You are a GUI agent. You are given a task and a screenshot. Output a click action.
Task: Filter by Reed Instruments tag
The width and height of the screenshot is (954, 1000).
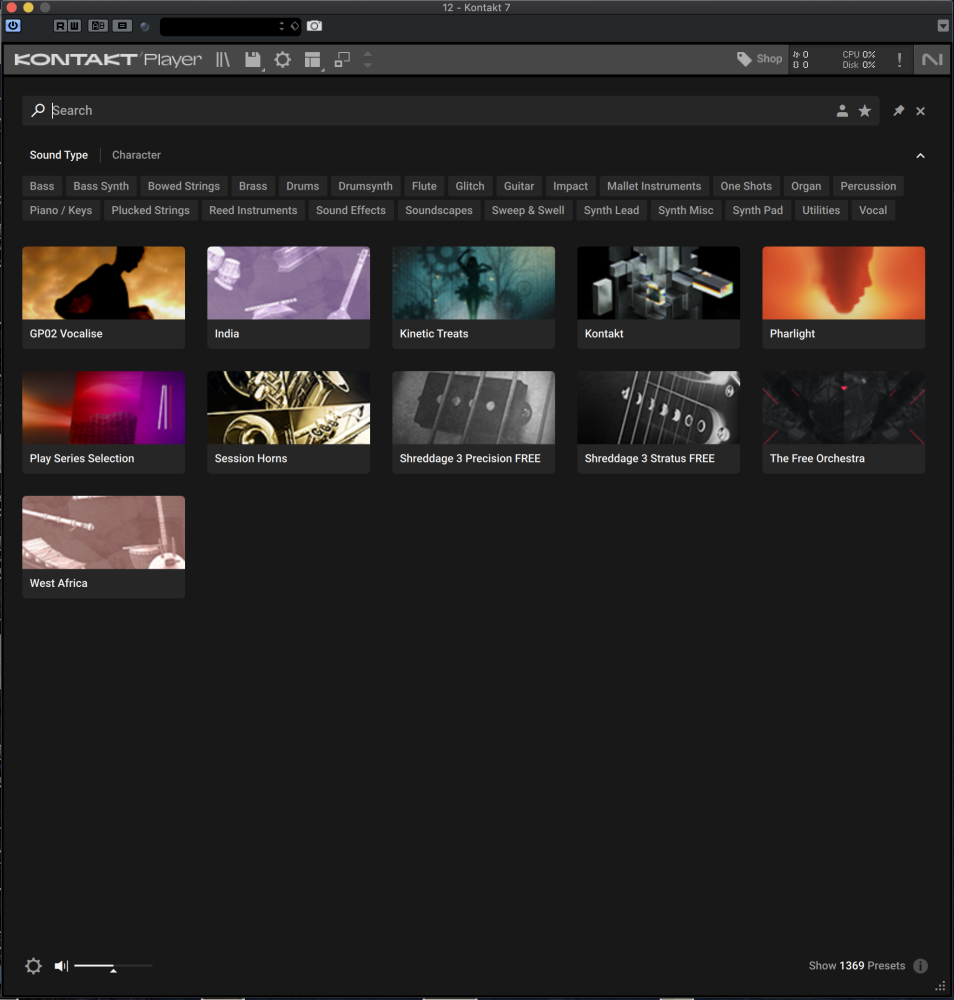point(253,210)
